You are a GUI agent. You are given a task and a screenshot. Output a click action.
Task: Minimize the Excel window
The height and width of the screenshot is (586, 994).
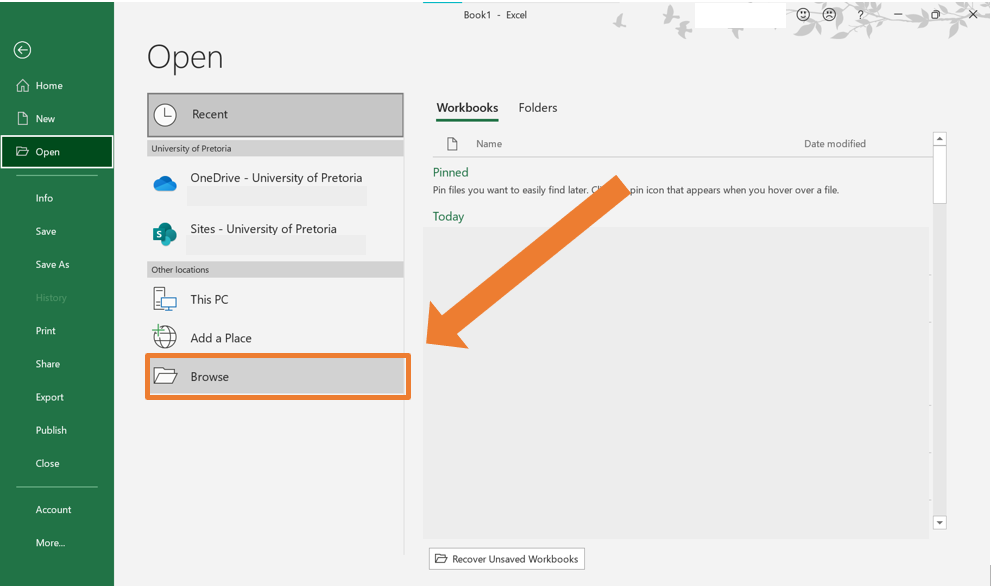898,15
